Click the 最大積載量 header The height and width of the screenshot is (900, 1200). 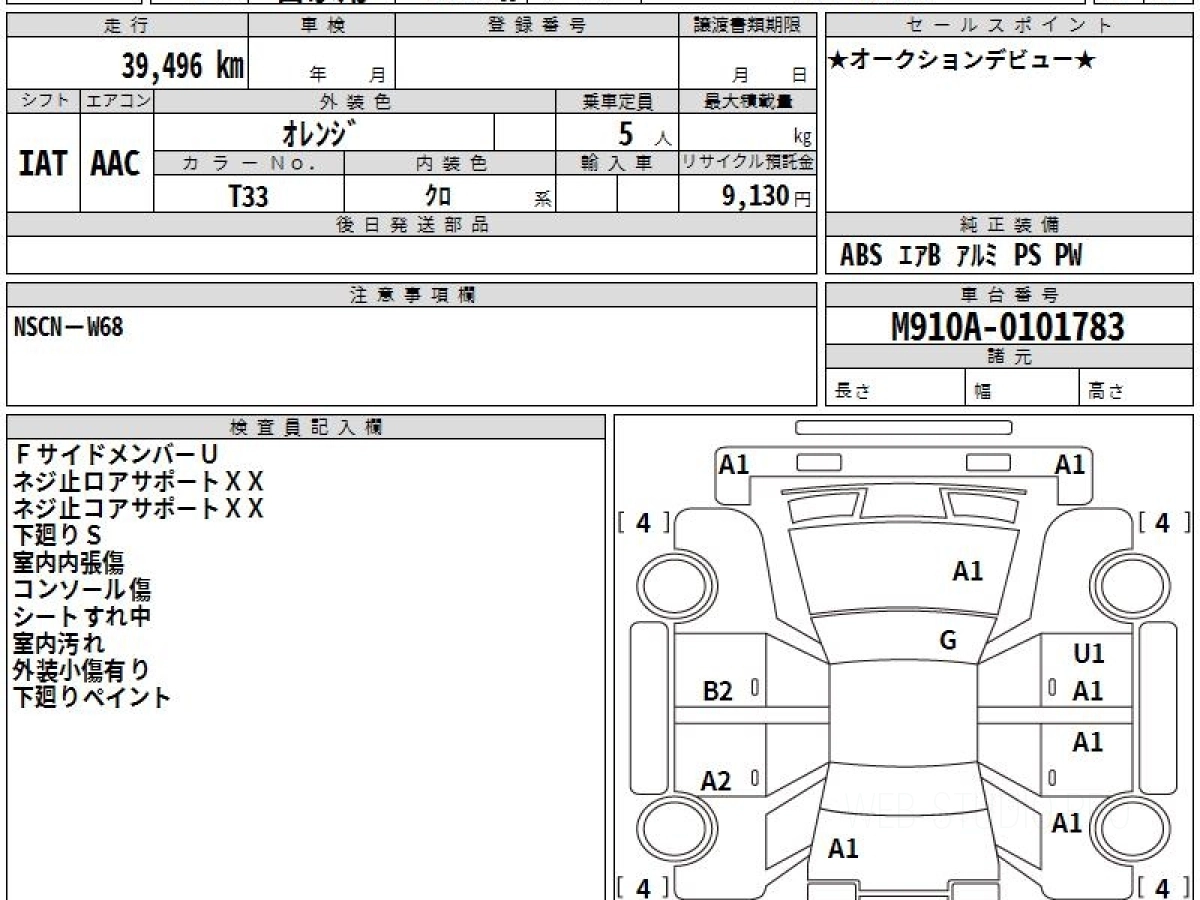click(x=748, y=101)
